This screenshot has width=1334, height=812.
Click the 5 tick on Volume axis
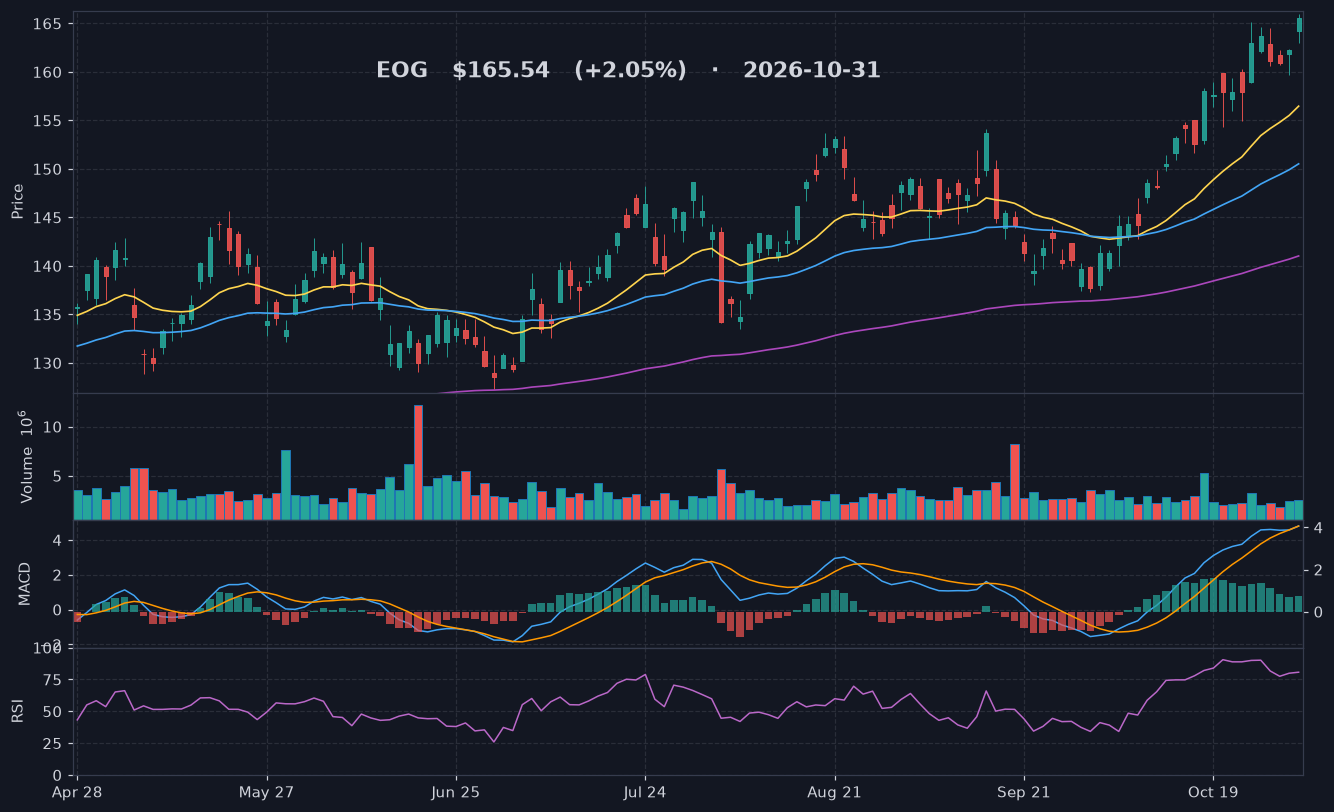click(x=59, y=476)
